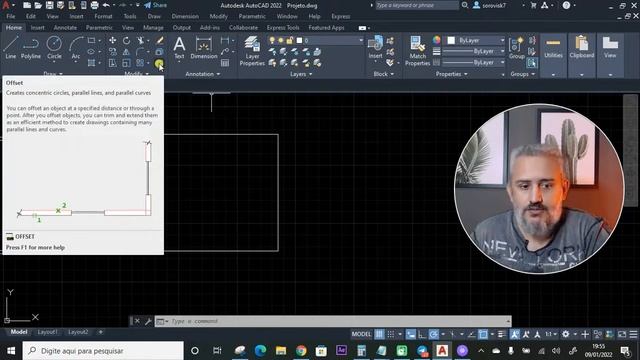The height and width of the screenshot is (360, 640).
Task: Open the Dimension menu
Action: (185, 16)
